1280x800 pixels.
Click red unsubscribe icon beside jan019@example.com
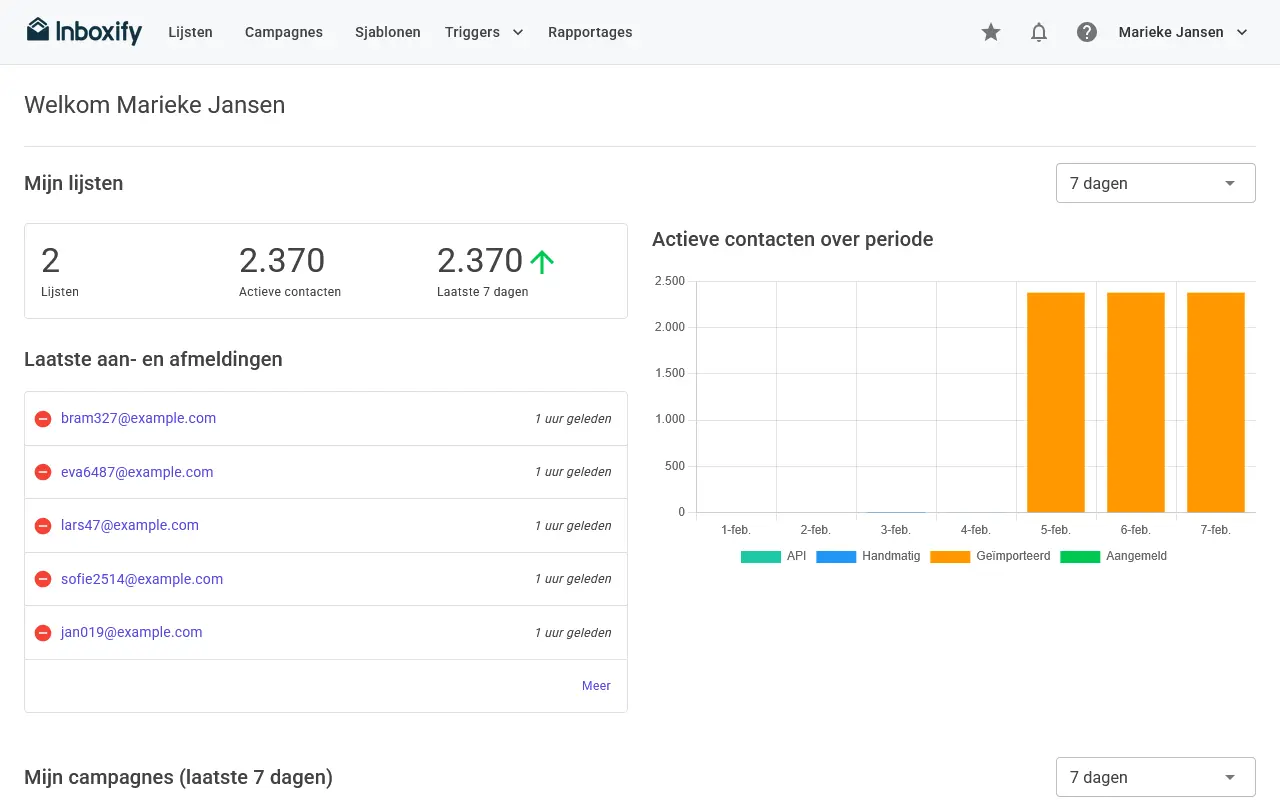pos(43,633)
